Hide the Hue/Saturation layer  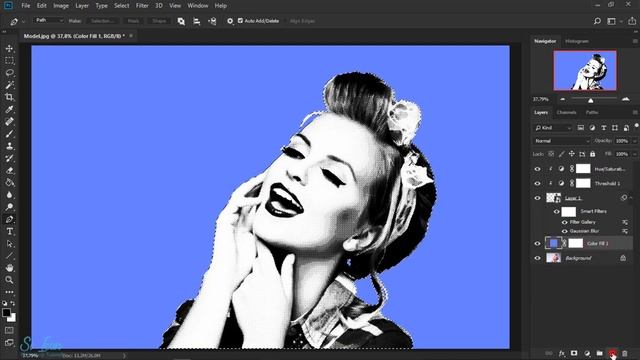537,169
